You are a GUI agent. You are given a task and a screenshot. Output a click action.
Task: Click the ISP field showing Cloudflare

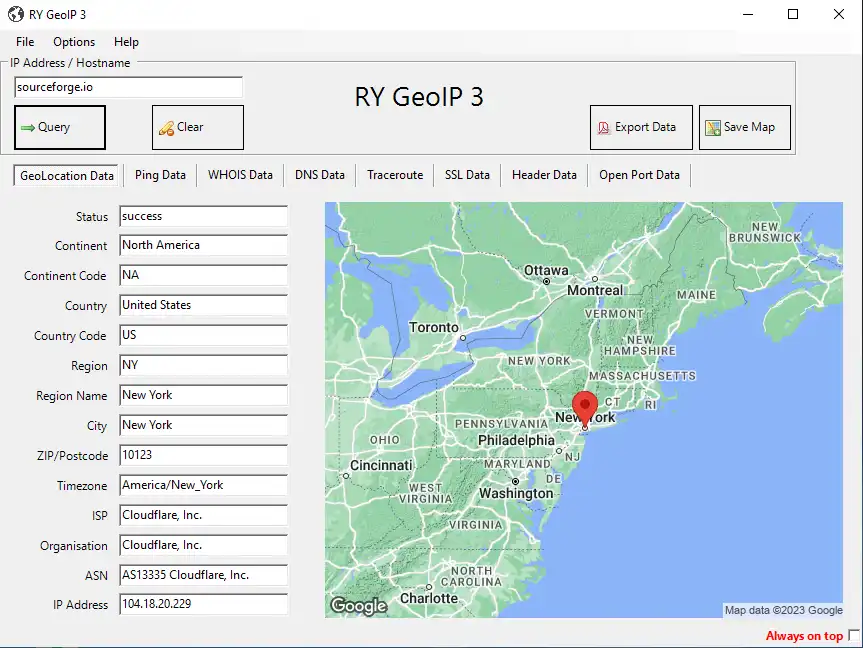point(203,515)
